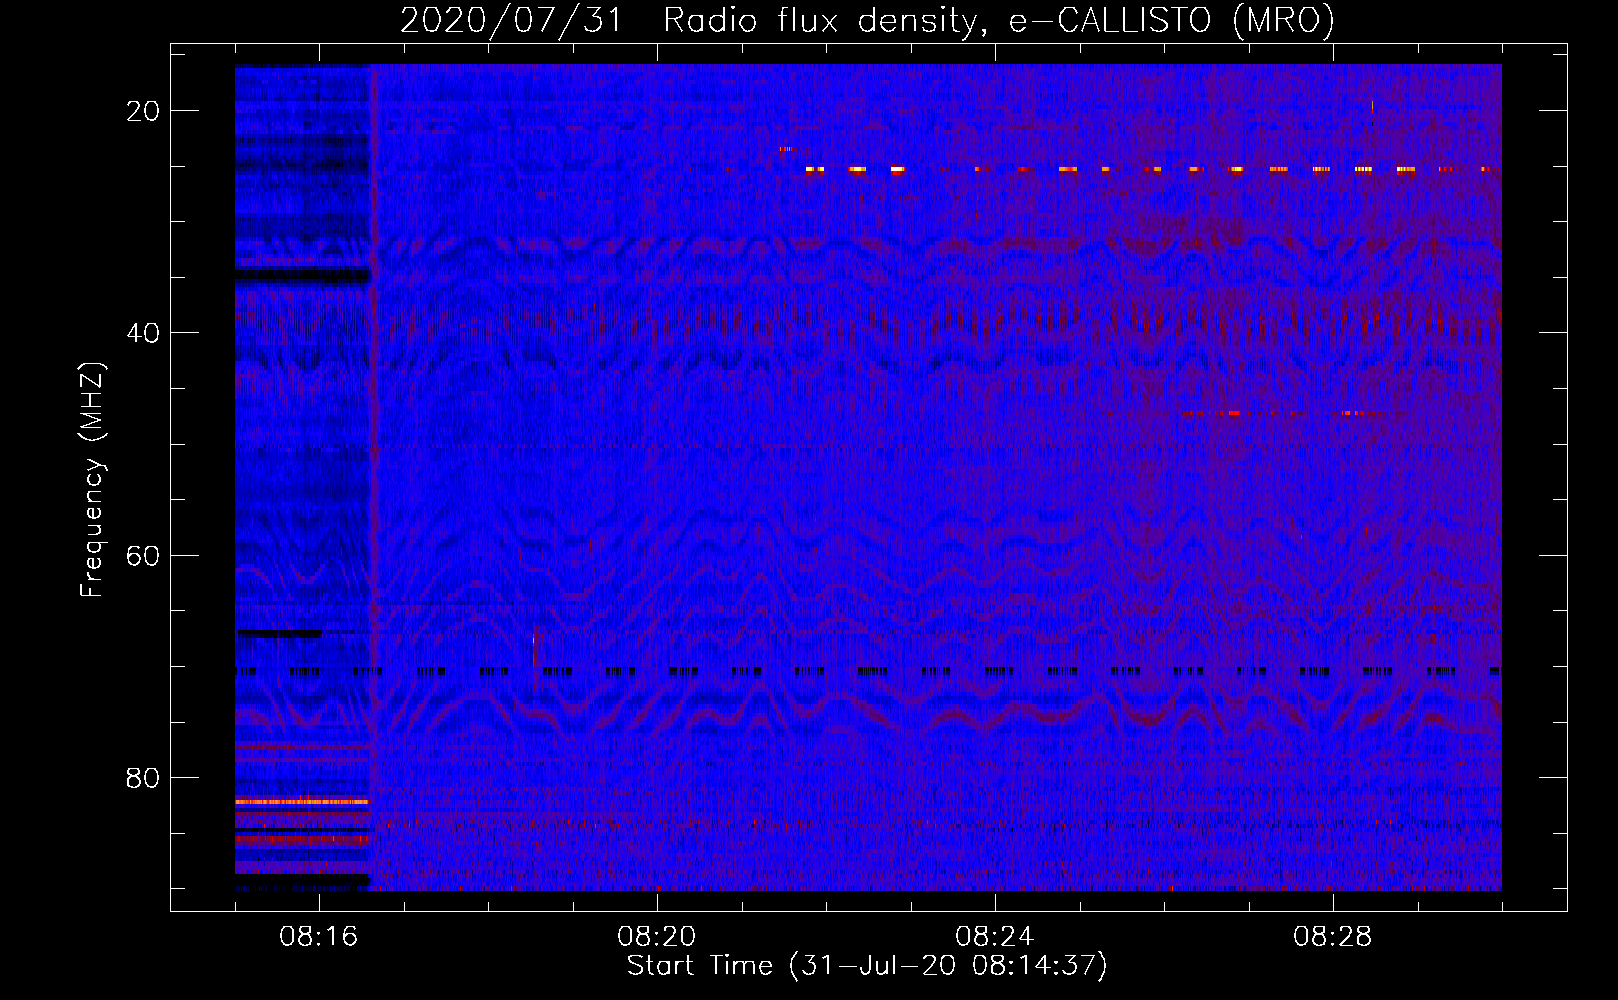1618x1000 pixels.
Task: Click the 'Frequency (MHZ)' y-axis label
Action: click(92, 480)
